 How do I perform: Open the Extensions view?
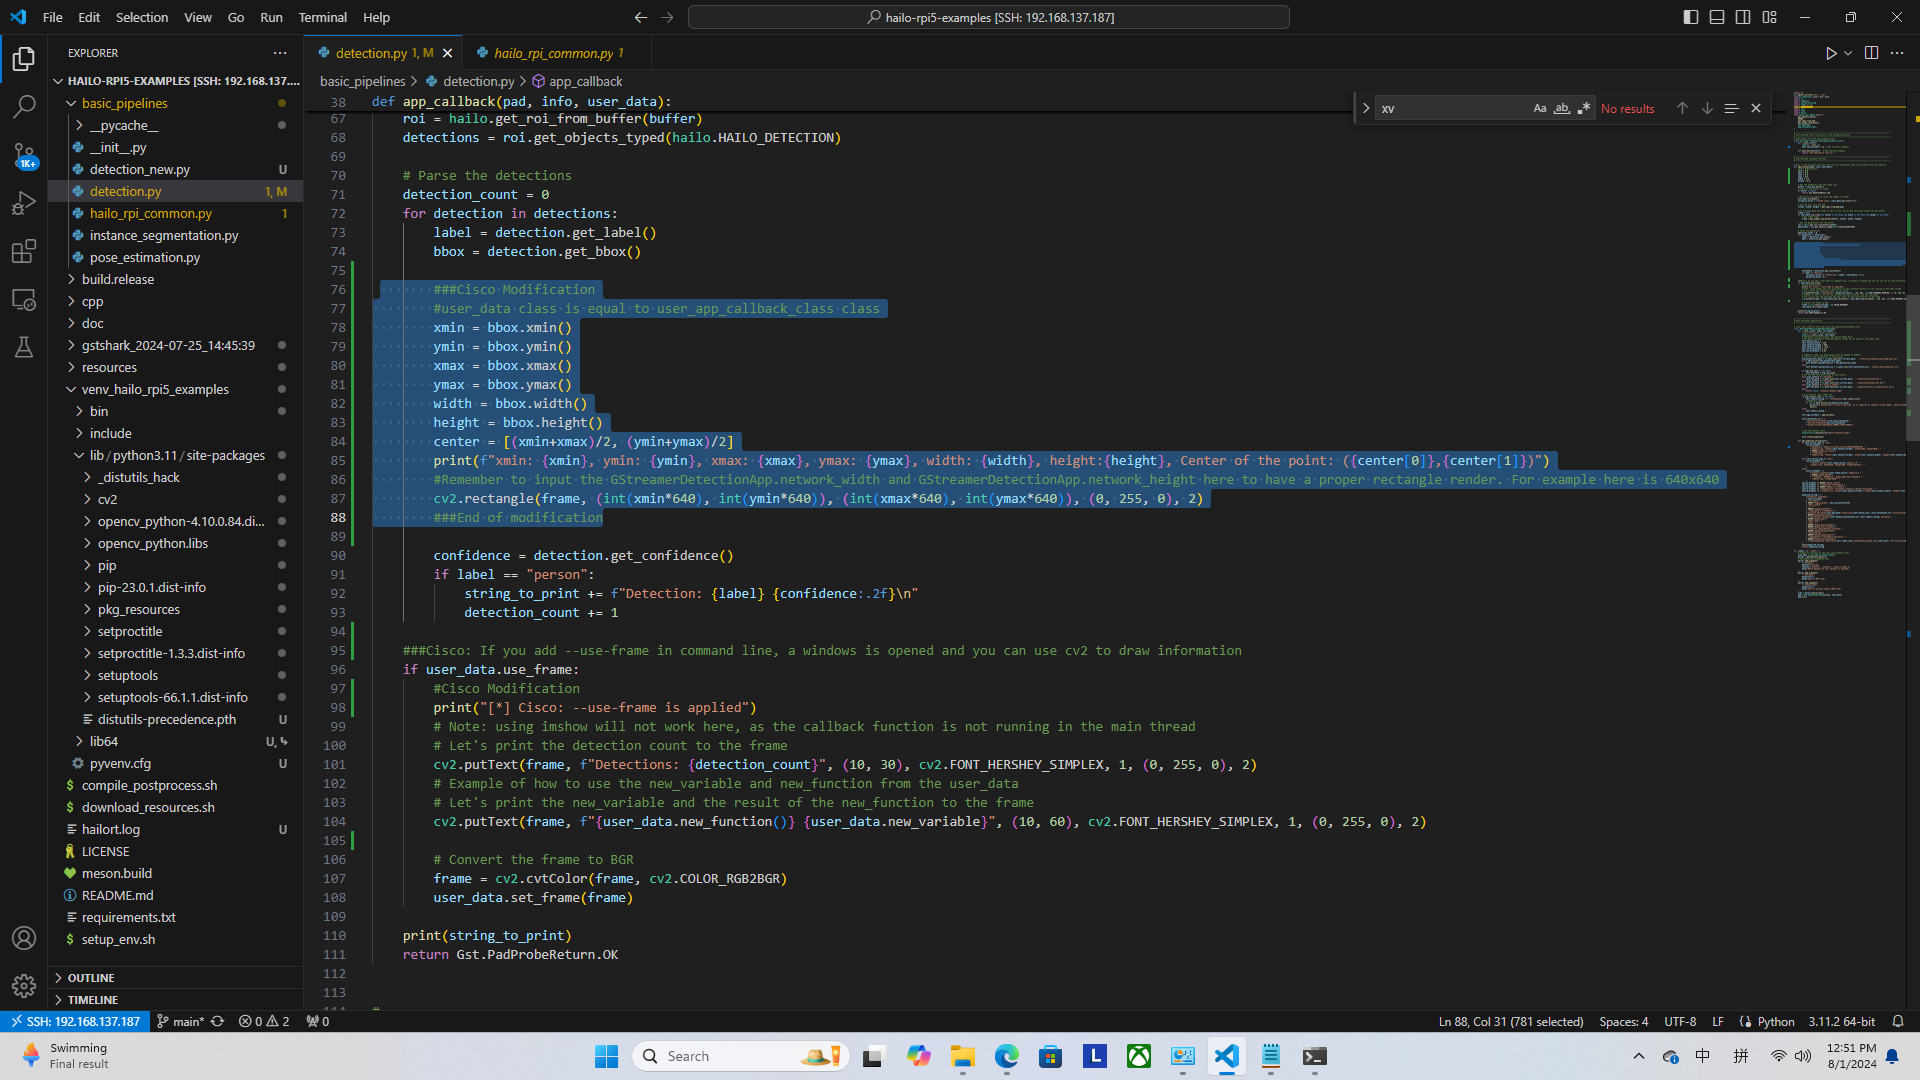pos(24,251)
